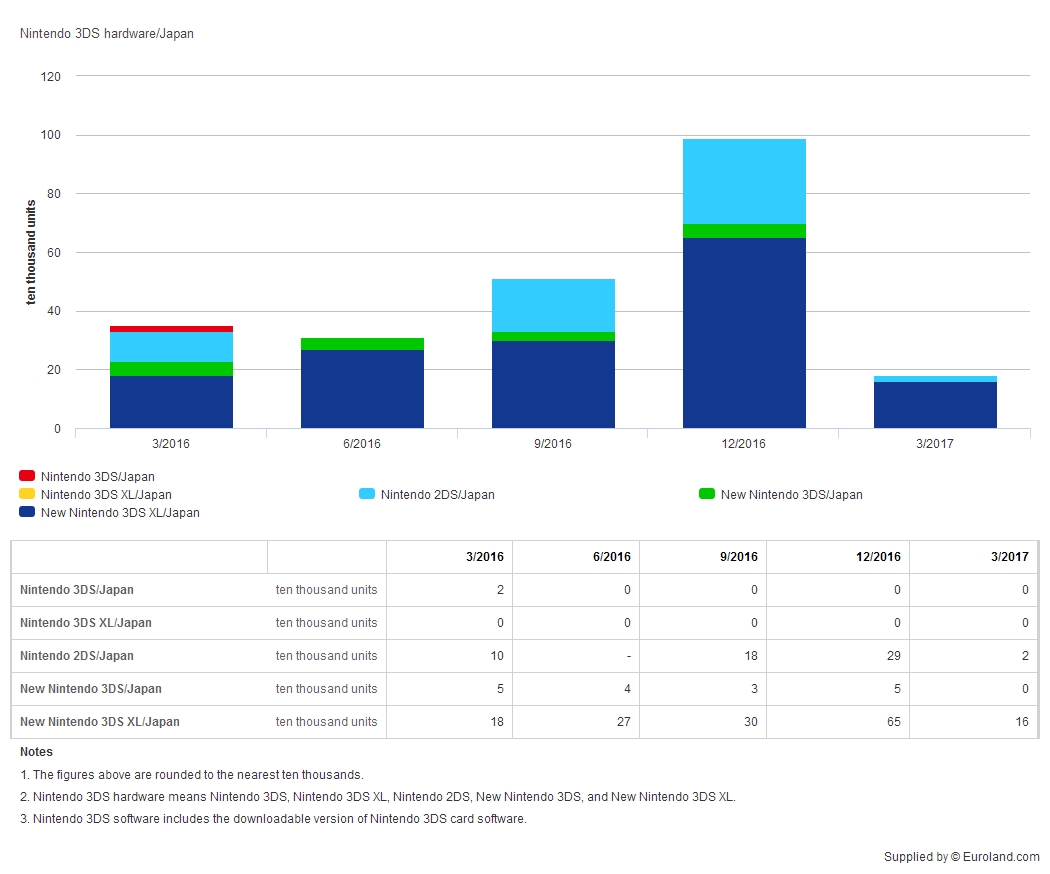Click the dash in Nintendo 2DS/Japan 6/2016 cell
Viewport: 1050px width, 874px height.
(x=628, y=656)
